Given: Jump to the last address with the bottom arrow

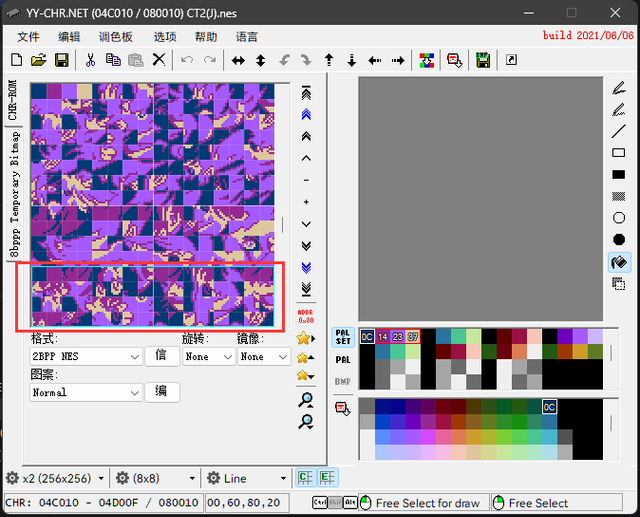Looking at the screenshot, I should pyautogui.click(x=306, y=289).
